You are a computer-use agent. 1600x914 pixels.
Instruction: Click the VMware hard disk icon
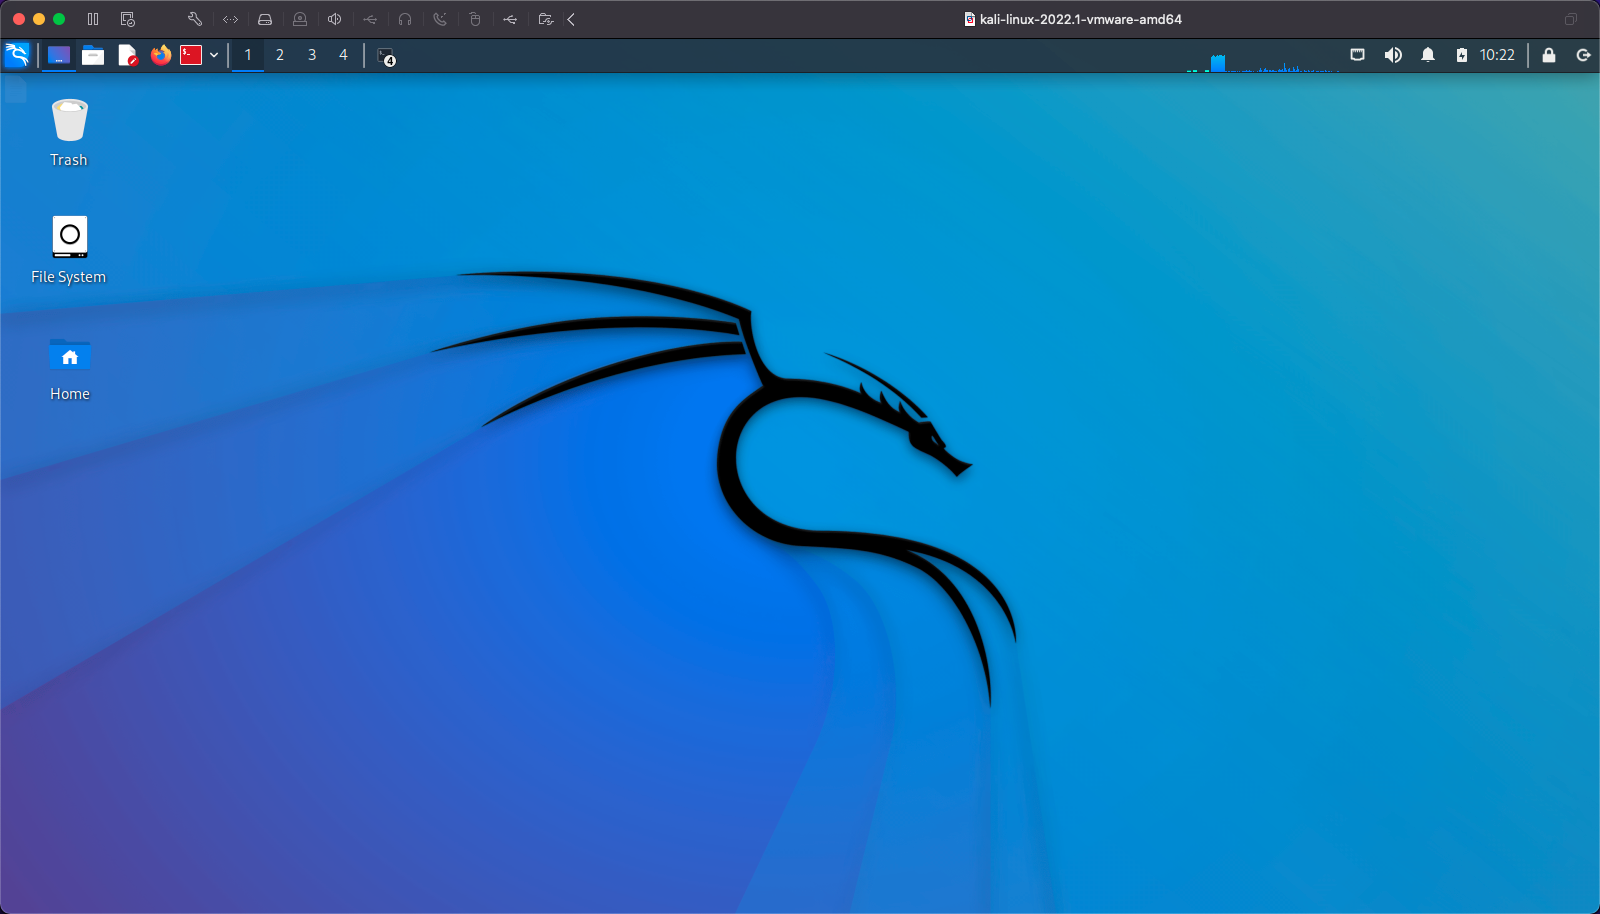click(265, 19)
